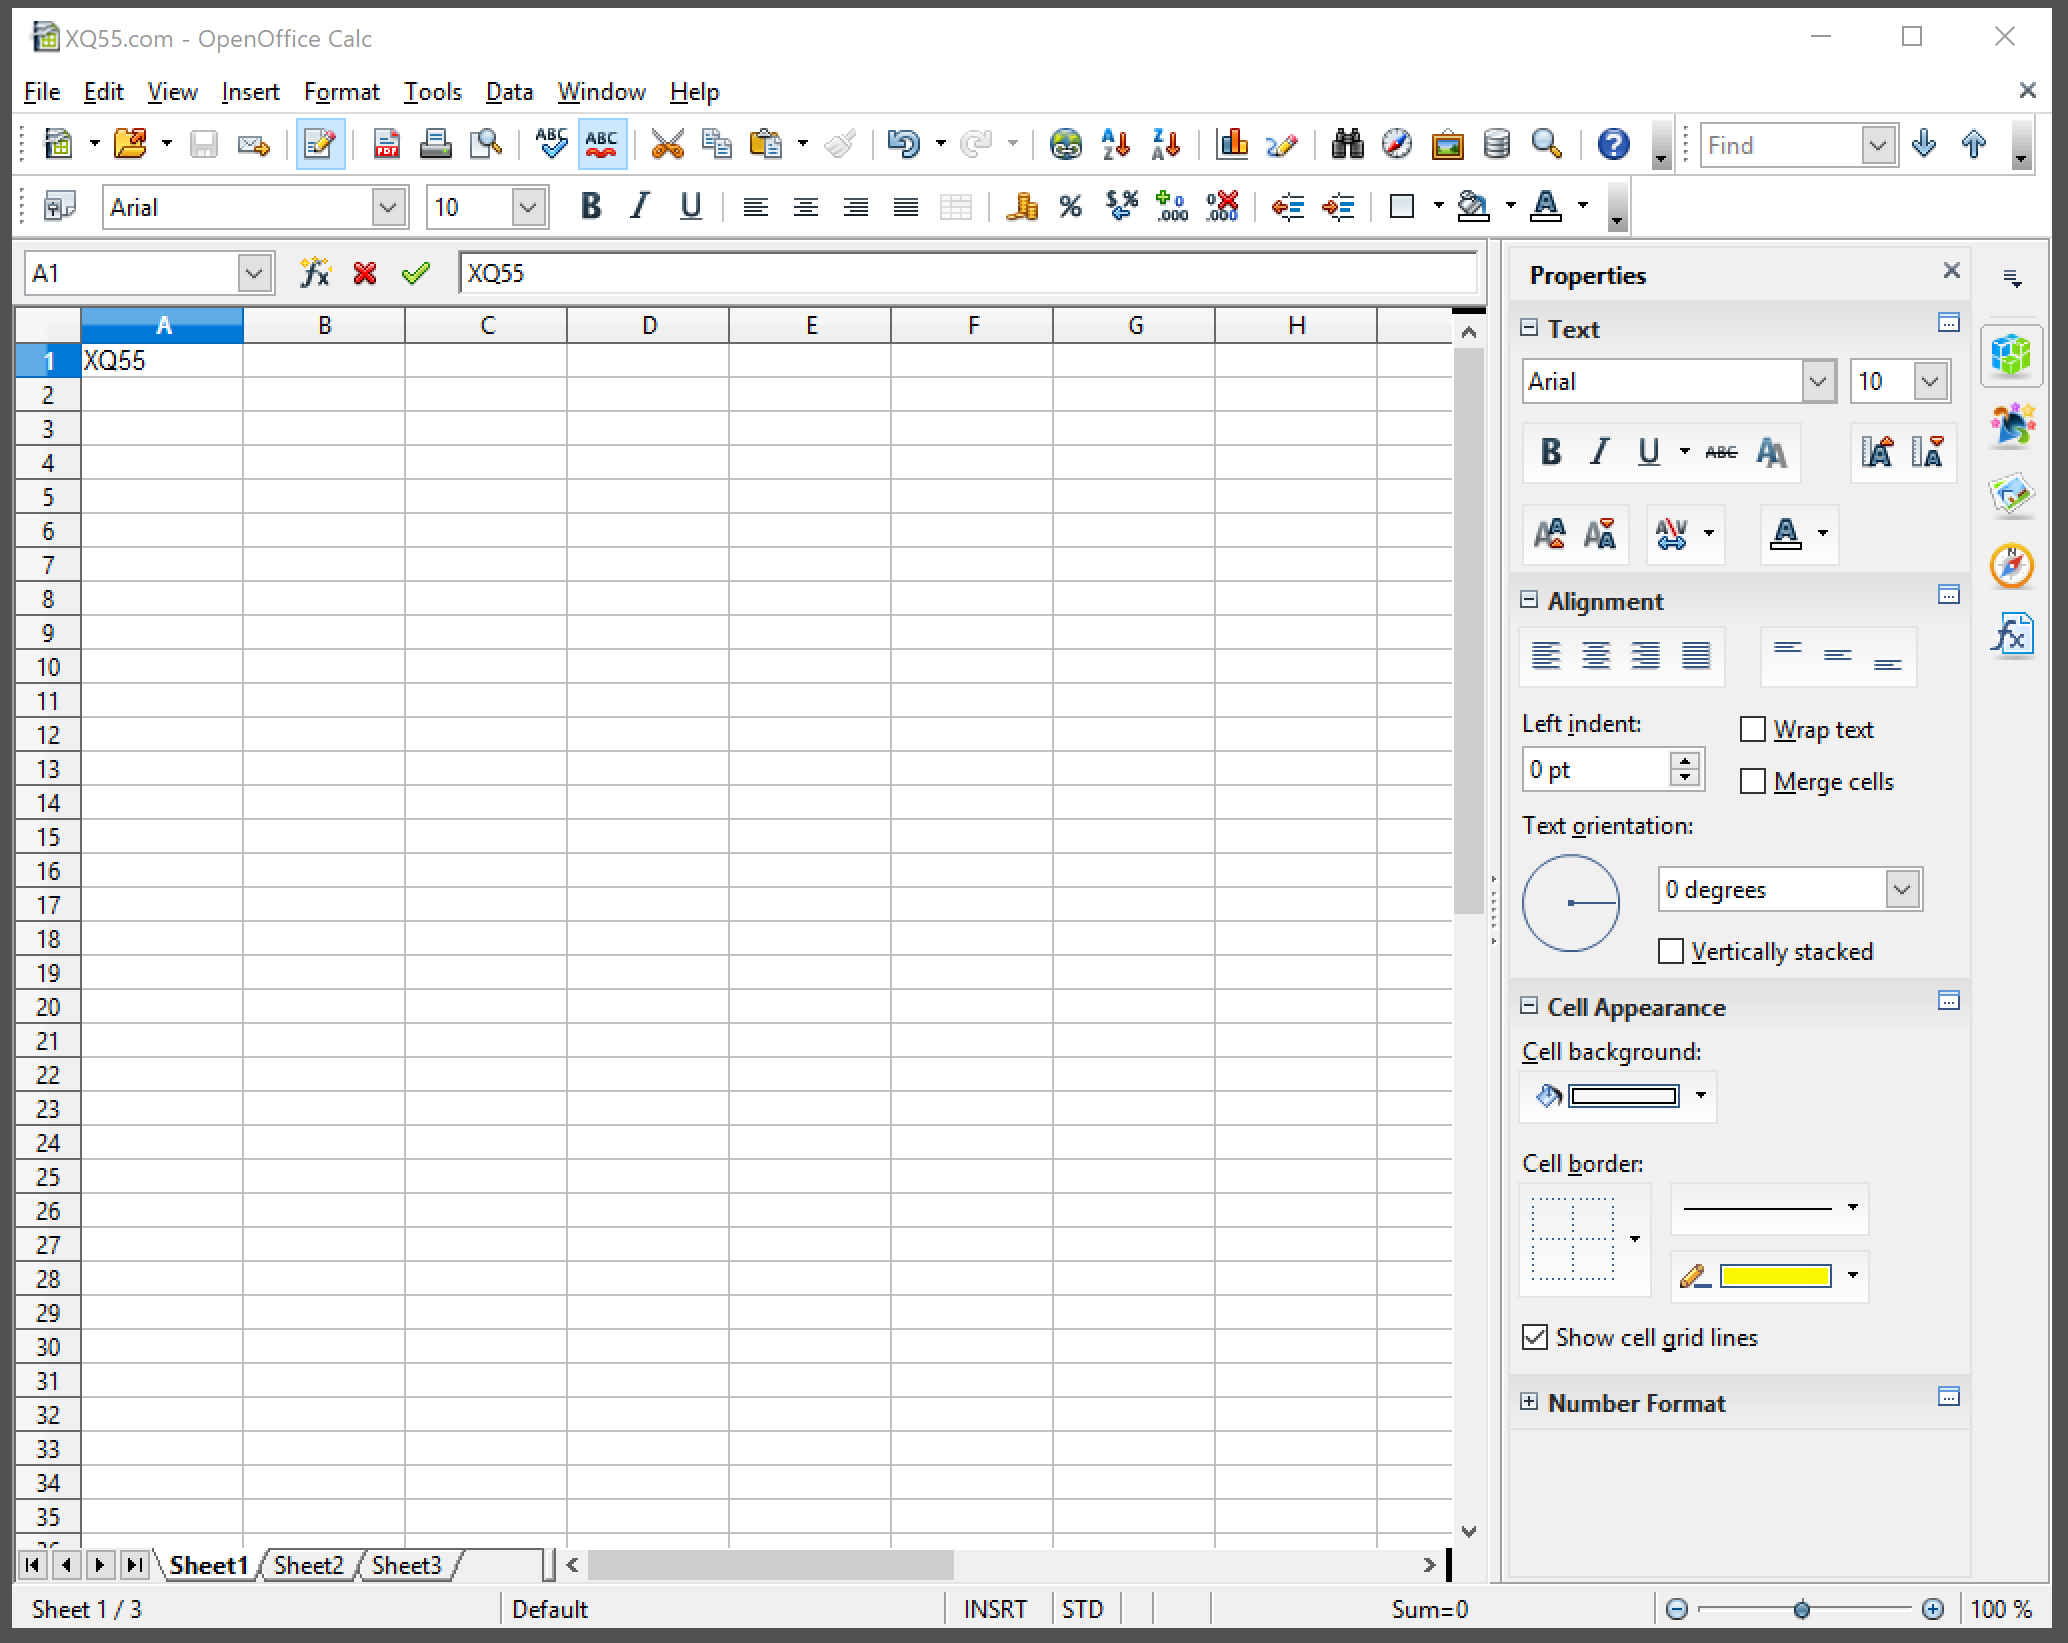Open the Insert Chart tool
2068x1643 pixels.
click(x=1232, y=145)
